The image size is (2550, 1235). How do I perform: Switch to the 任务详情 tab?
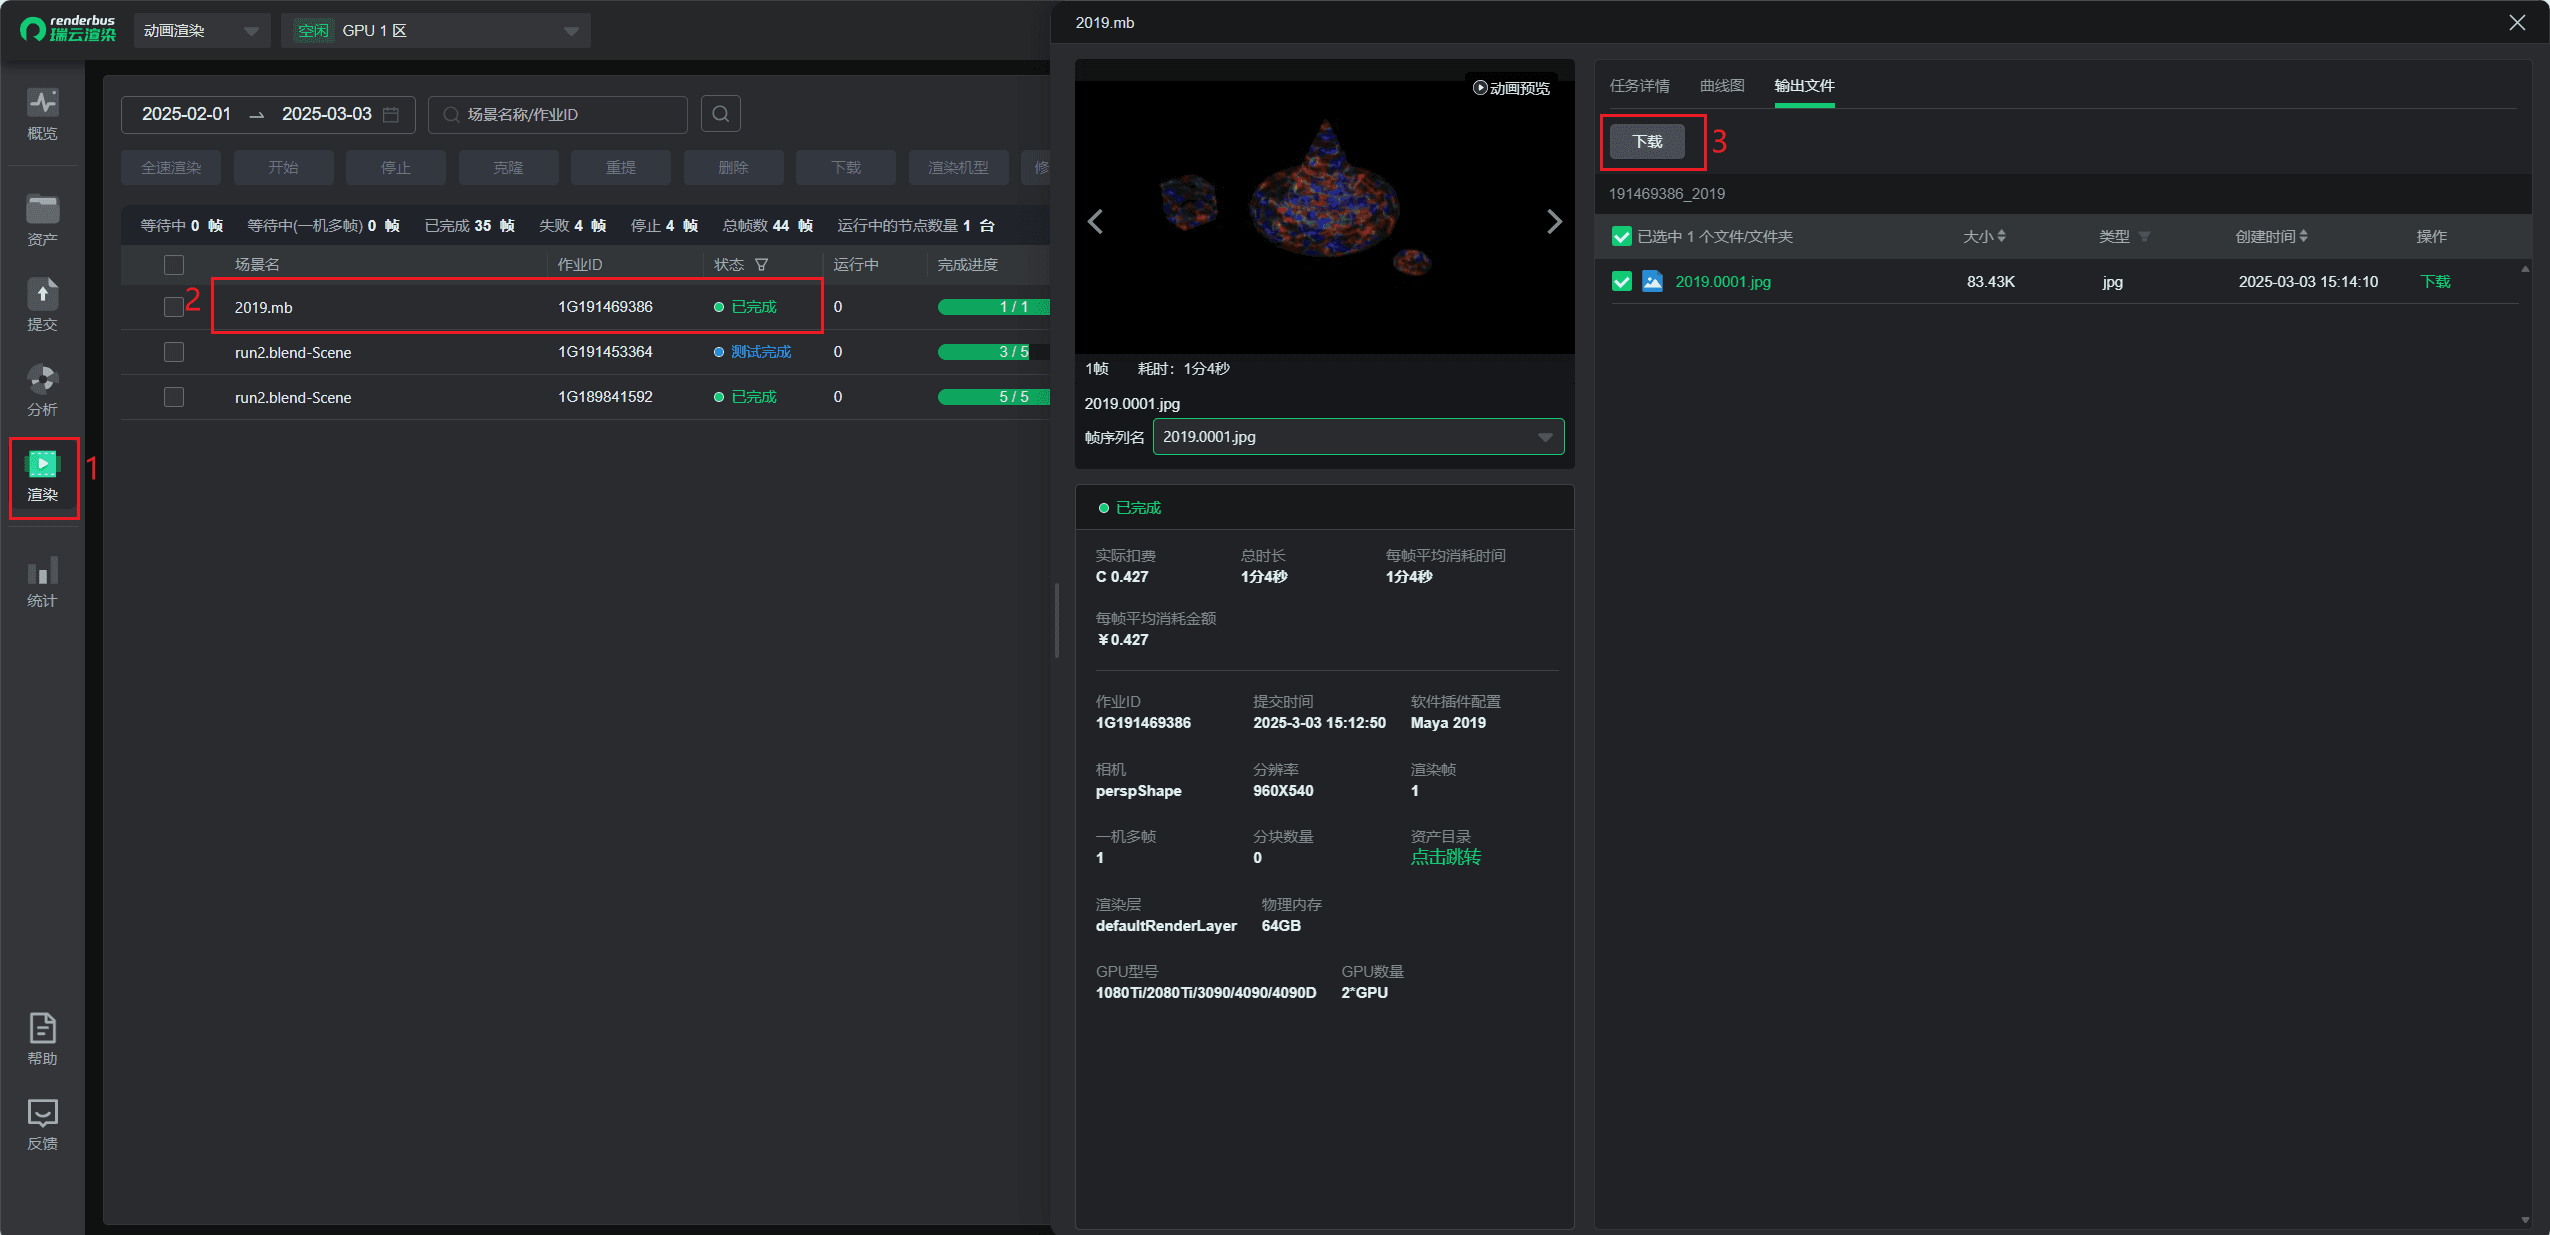point(1639,86)
